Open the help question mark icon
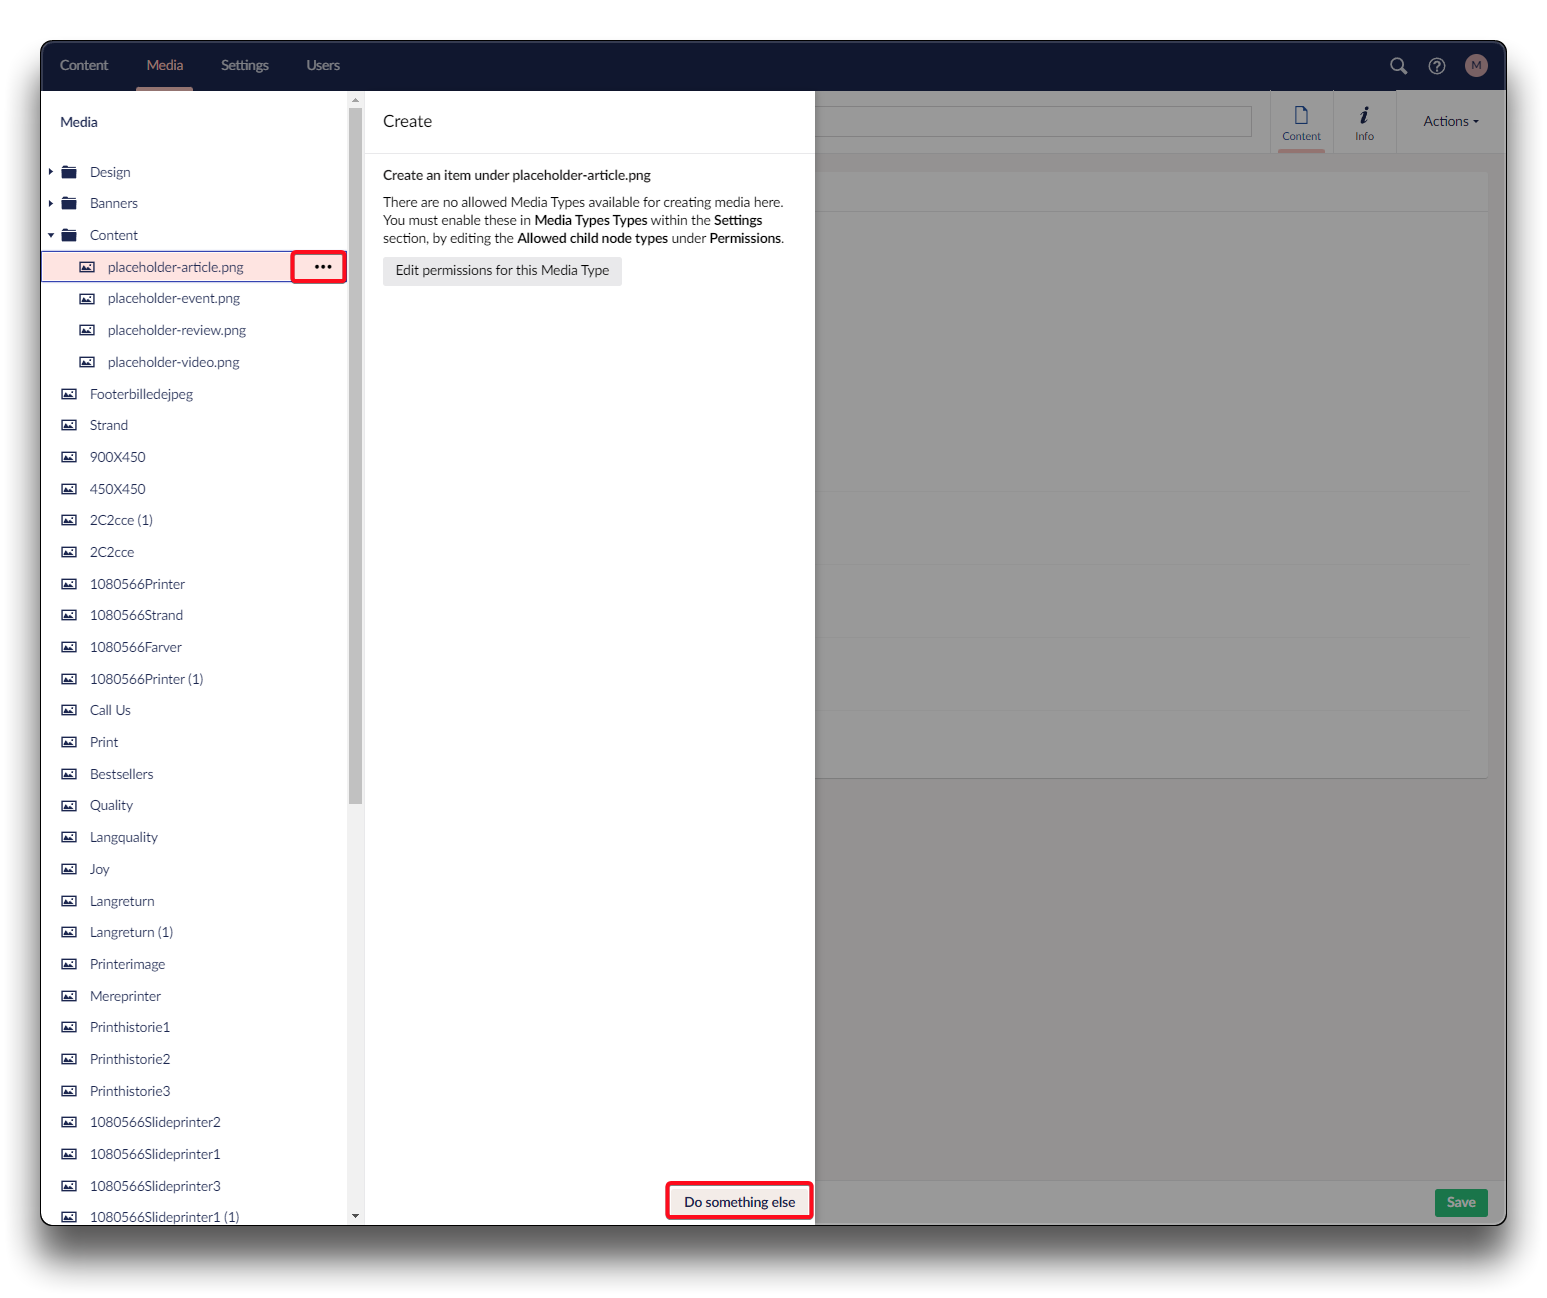Viewport: 1547px width, 1298px height. tap(1436, 66)
